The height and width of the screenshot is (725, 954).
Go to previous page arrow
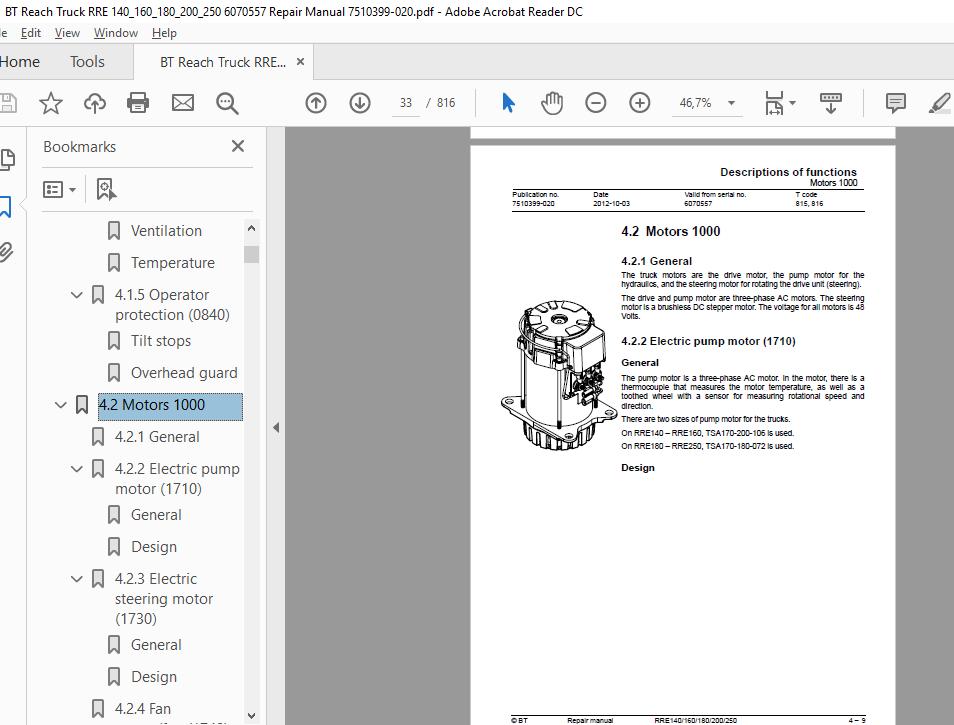[316, 103]
